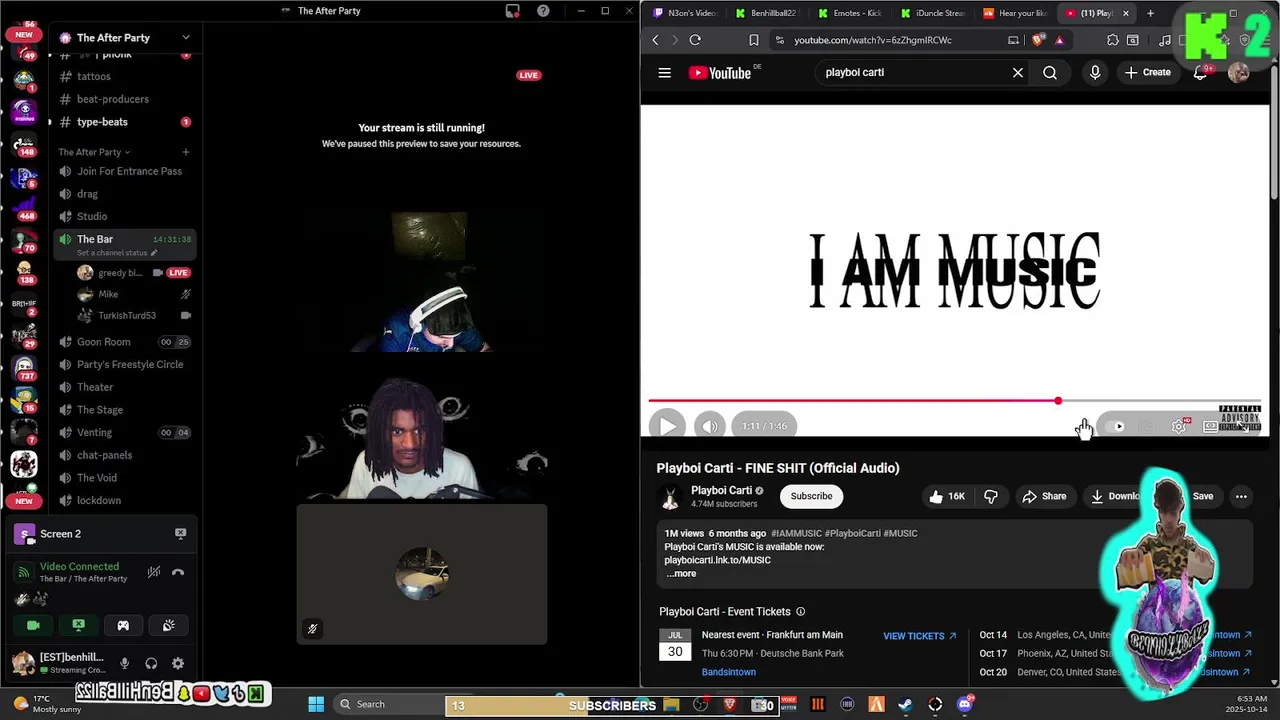The height and width of the screenshot is (720, 1280).
Task: Switch to the Hear your likes SoundCloud tab
Action: pos(1015,13)
